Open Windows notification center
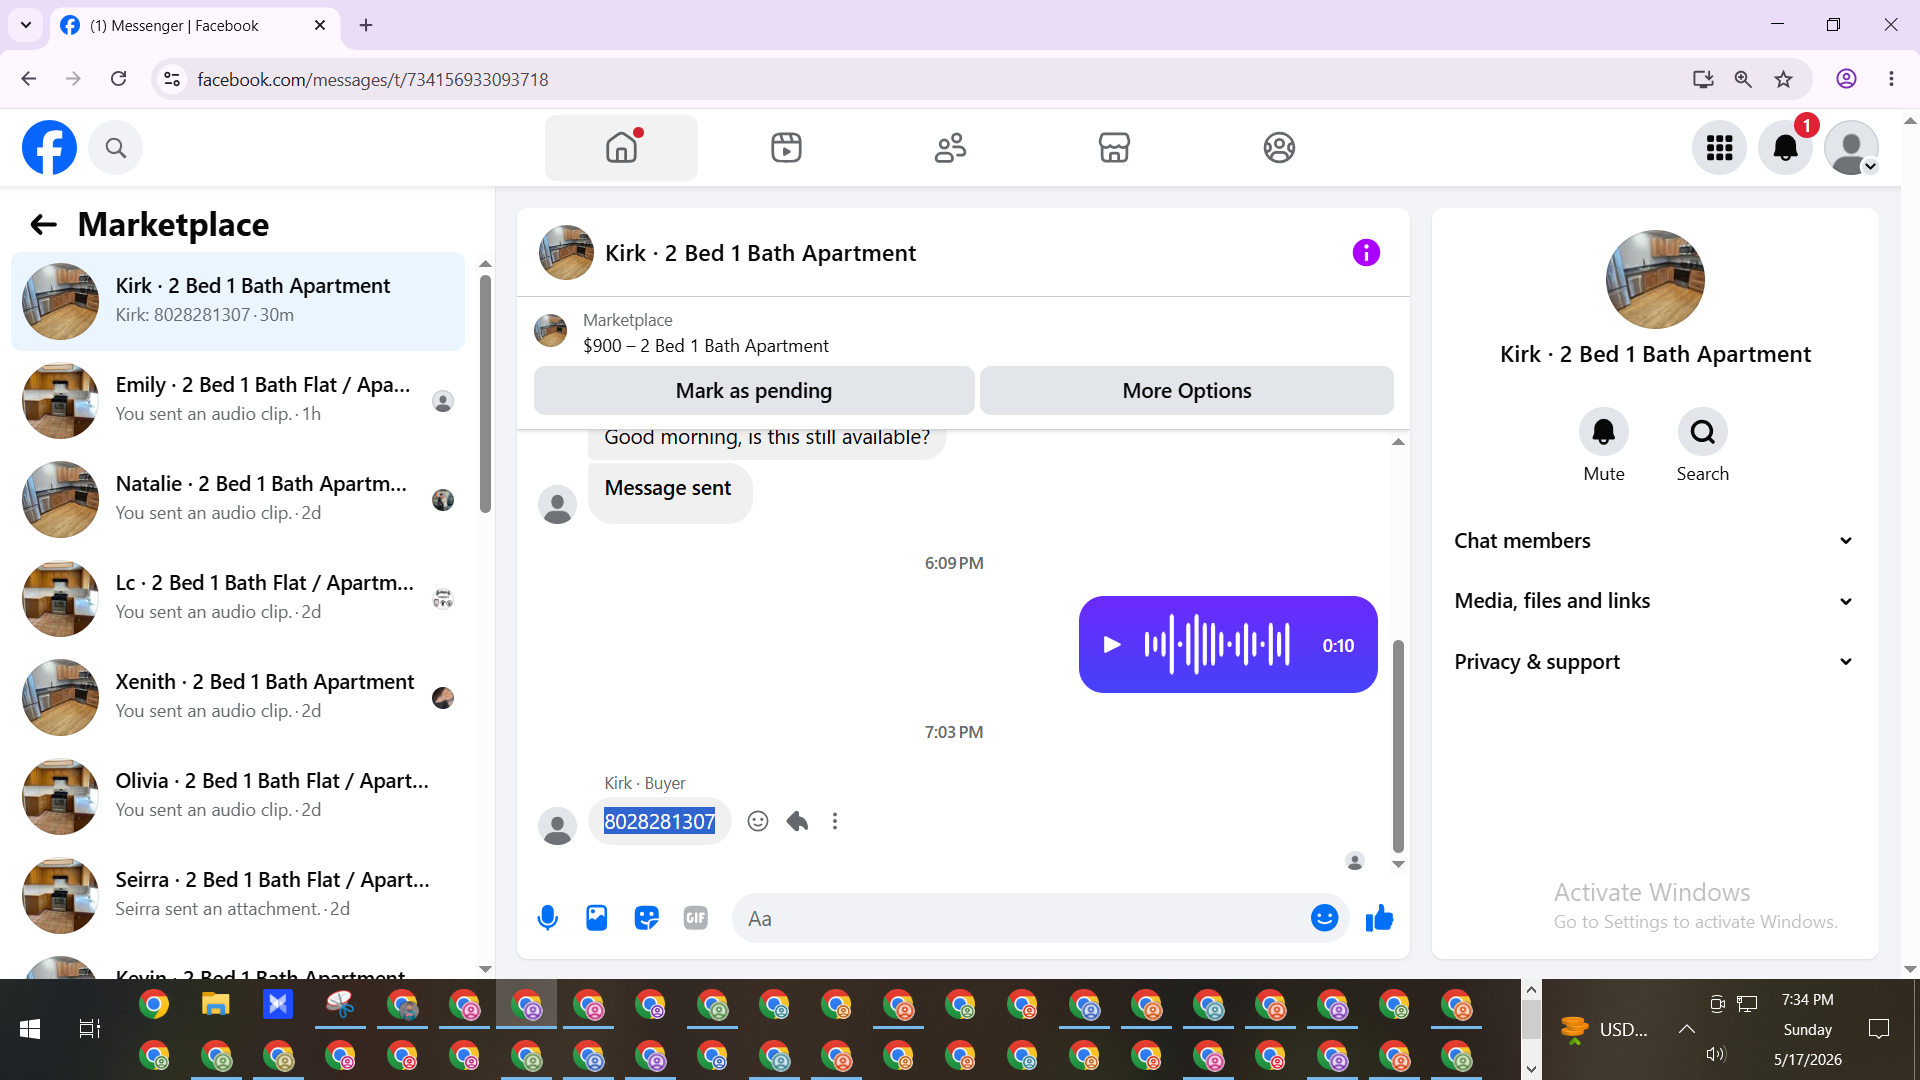This screenshot has height=1080, width=1920. click(x=1879, y=1029)
